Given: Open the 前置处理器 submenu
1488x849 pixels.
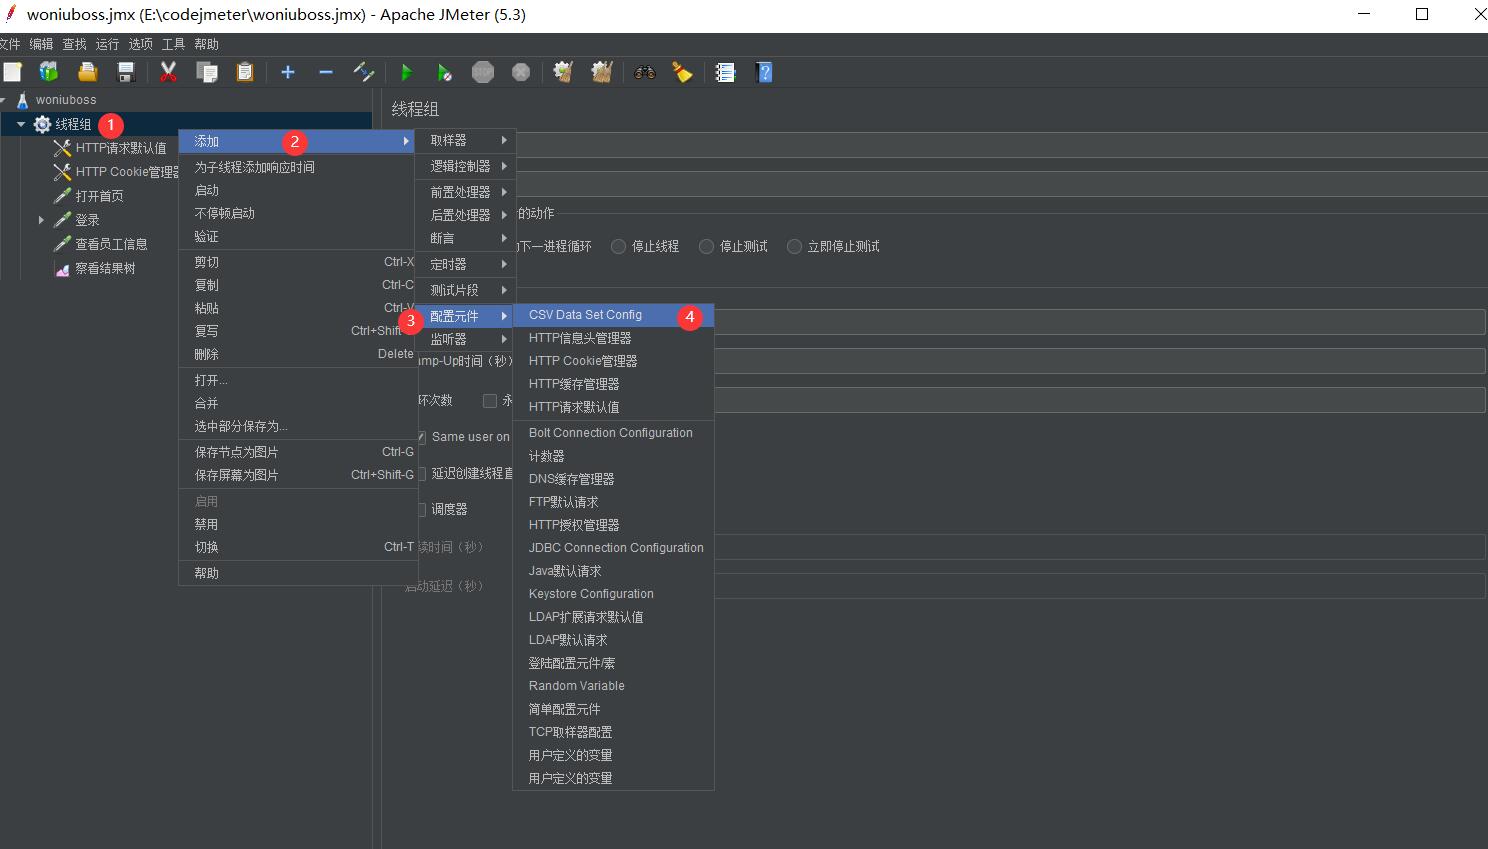Looking at the screenshot, I should pyautogui.click(x=464, y=191).
